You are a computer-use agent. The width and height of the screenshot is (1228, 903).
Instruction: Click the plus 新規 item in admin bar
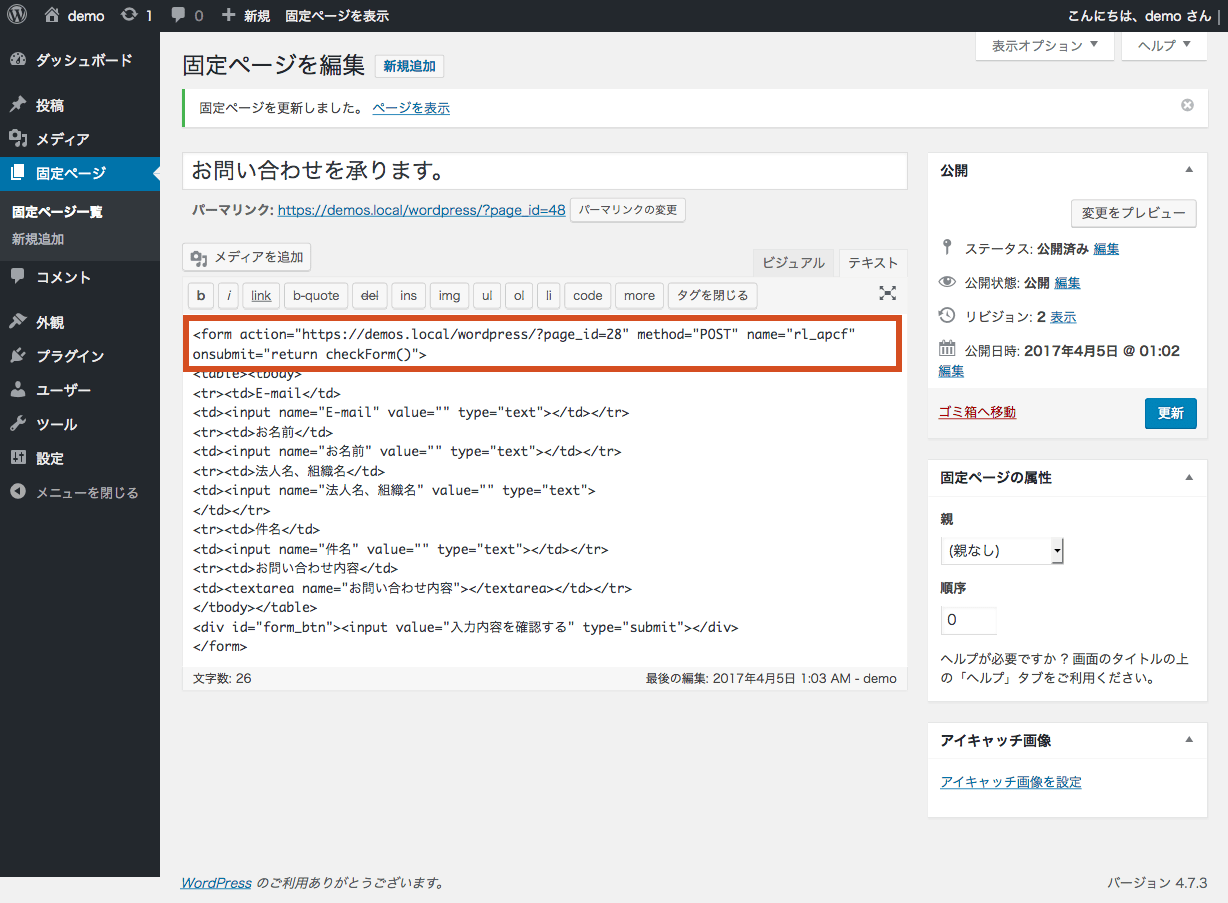(x=246, y=15)
